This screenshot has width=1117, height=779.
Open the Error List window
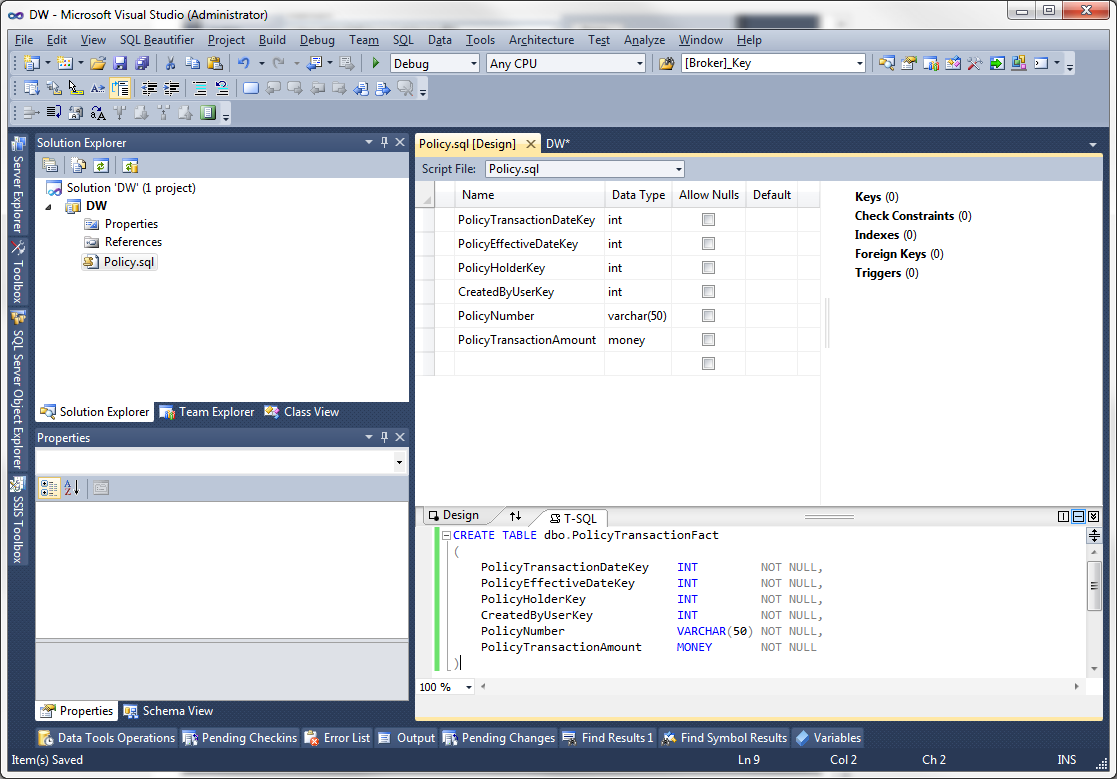click(x=338, y=738)
